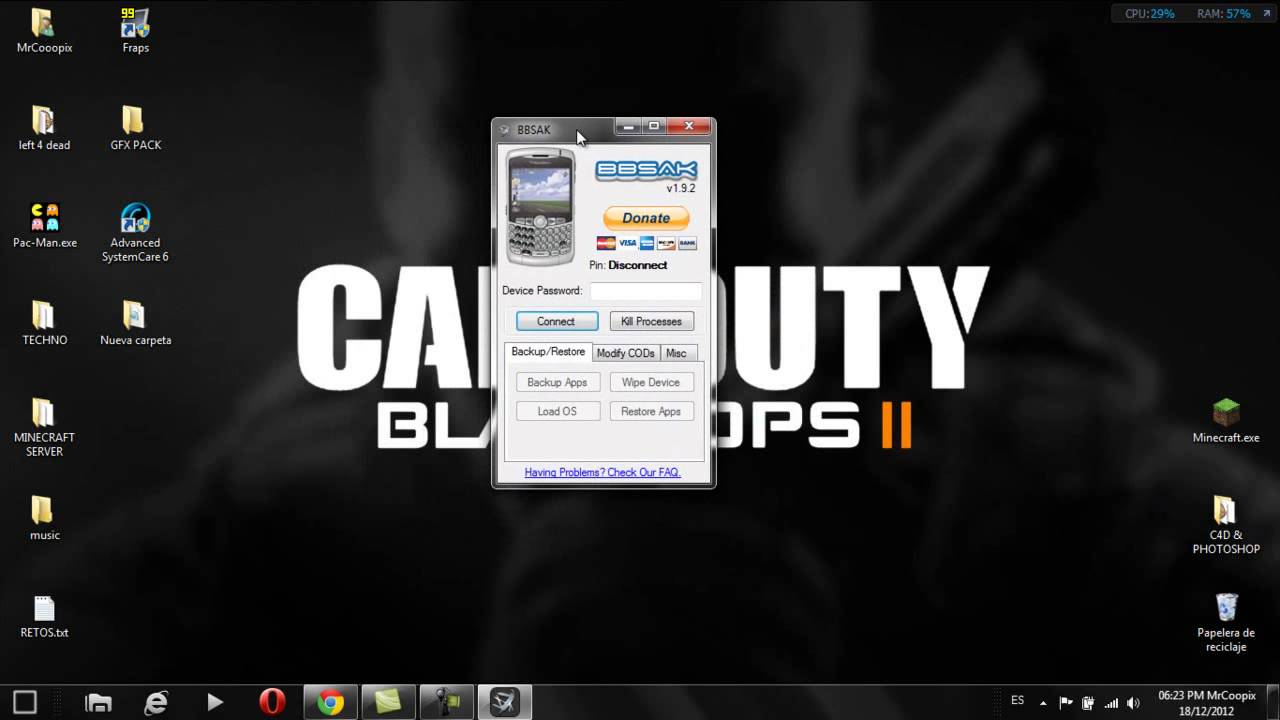Open the media player taskbar icon
Screen dimensions: 1280x720
pos(214,702)
